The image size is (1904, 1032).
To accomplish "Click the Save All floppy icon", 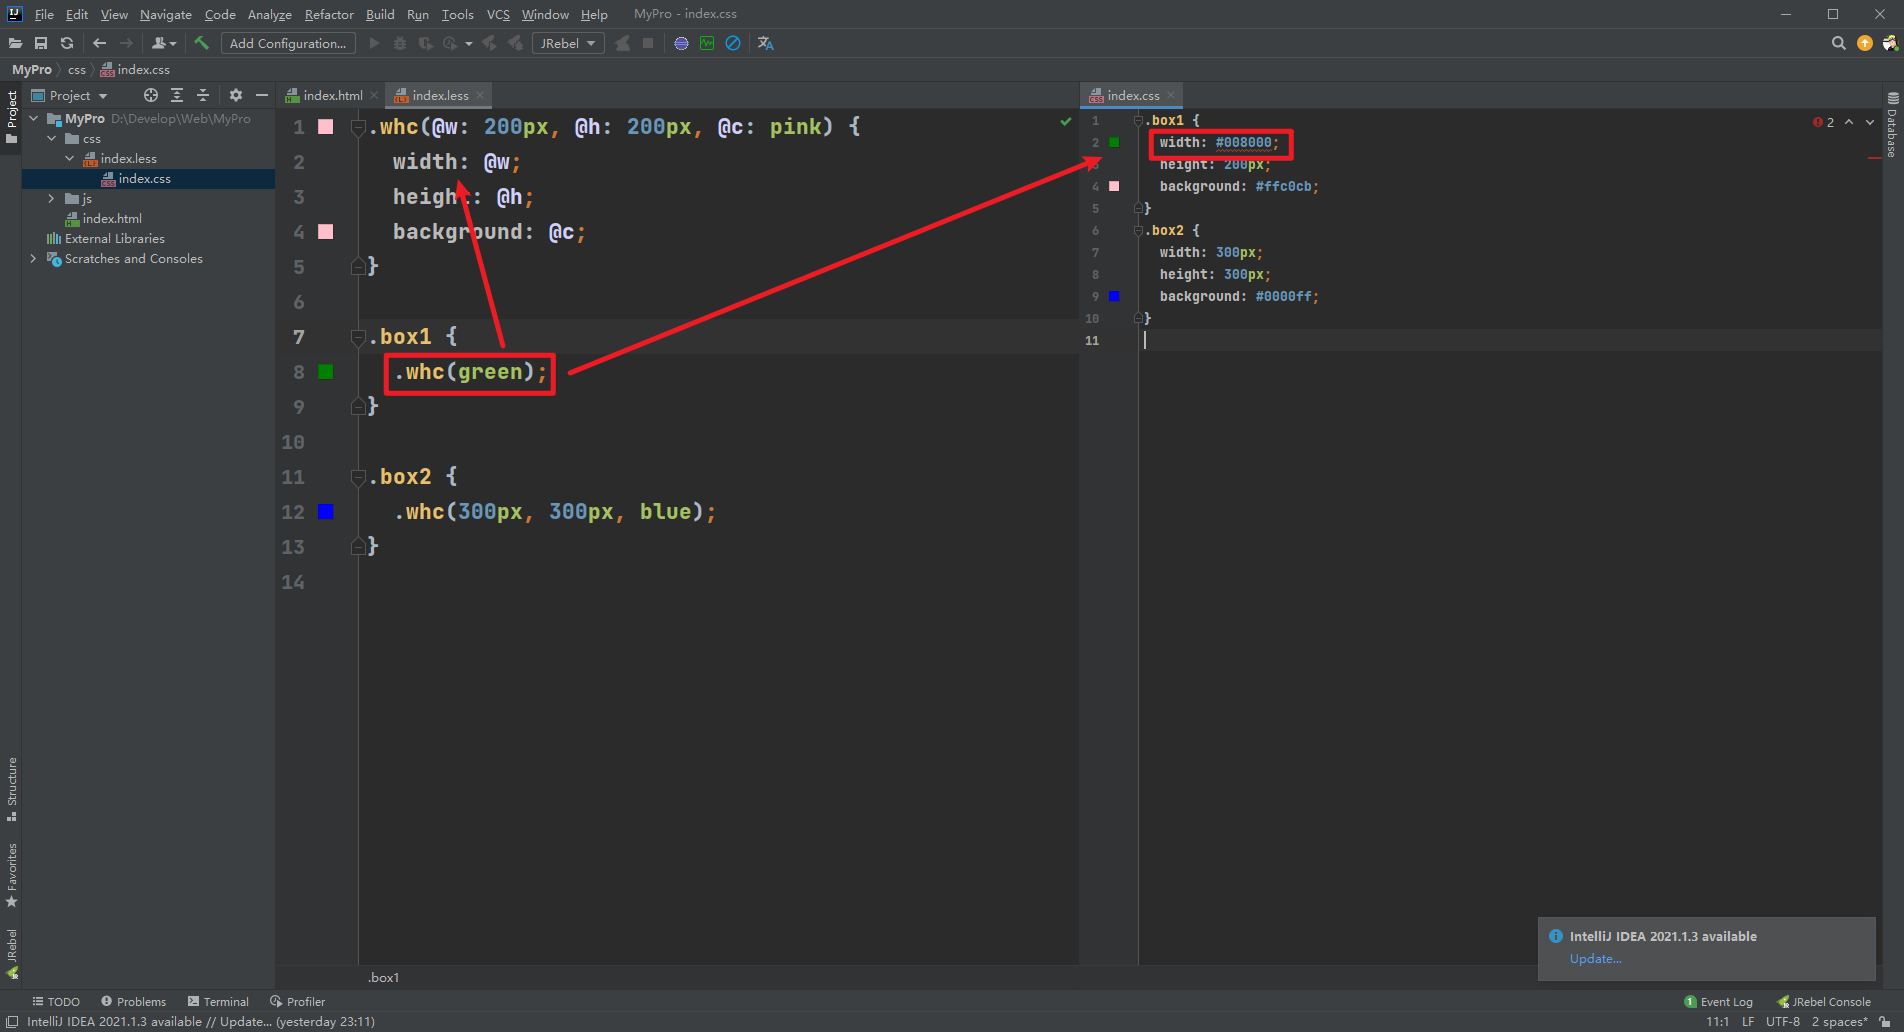I will pos(41,43).
